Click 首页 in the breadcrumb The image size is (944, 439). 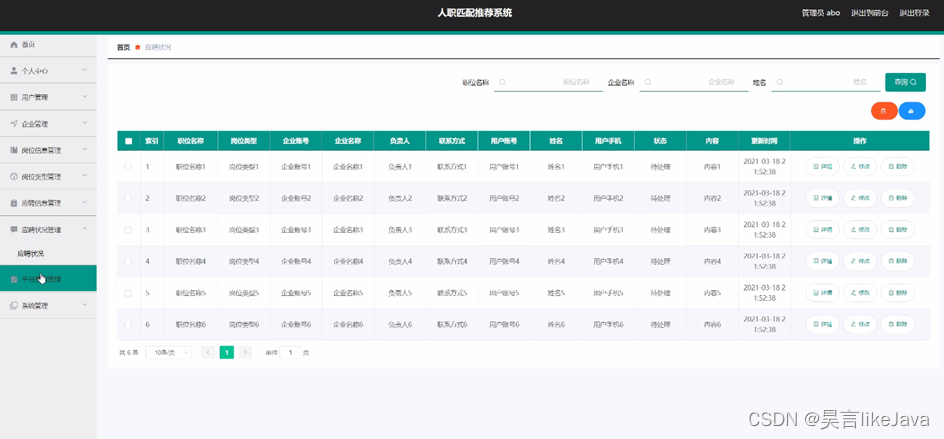[123, 47]
